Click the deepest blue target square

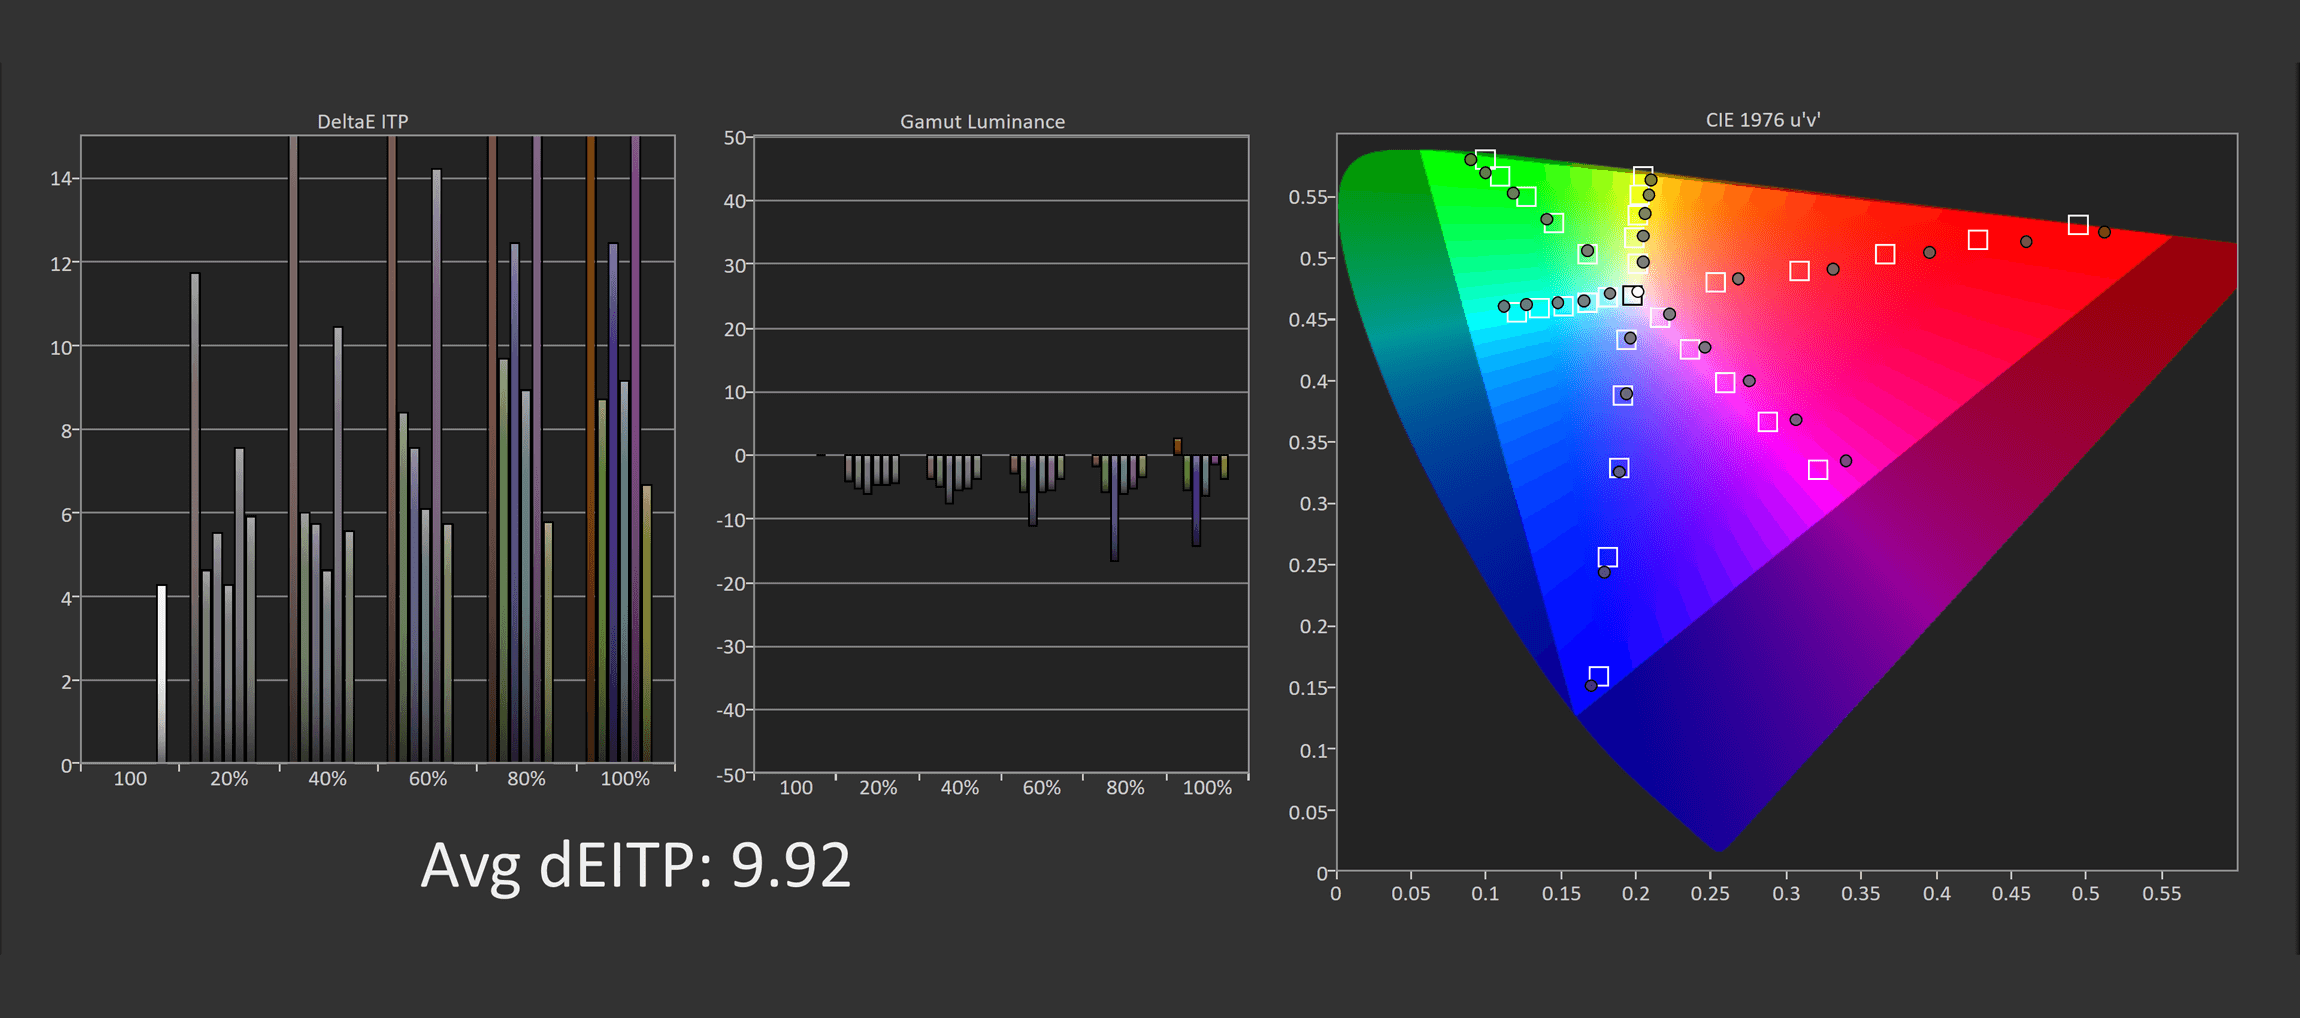click(x=1599, y=677)
